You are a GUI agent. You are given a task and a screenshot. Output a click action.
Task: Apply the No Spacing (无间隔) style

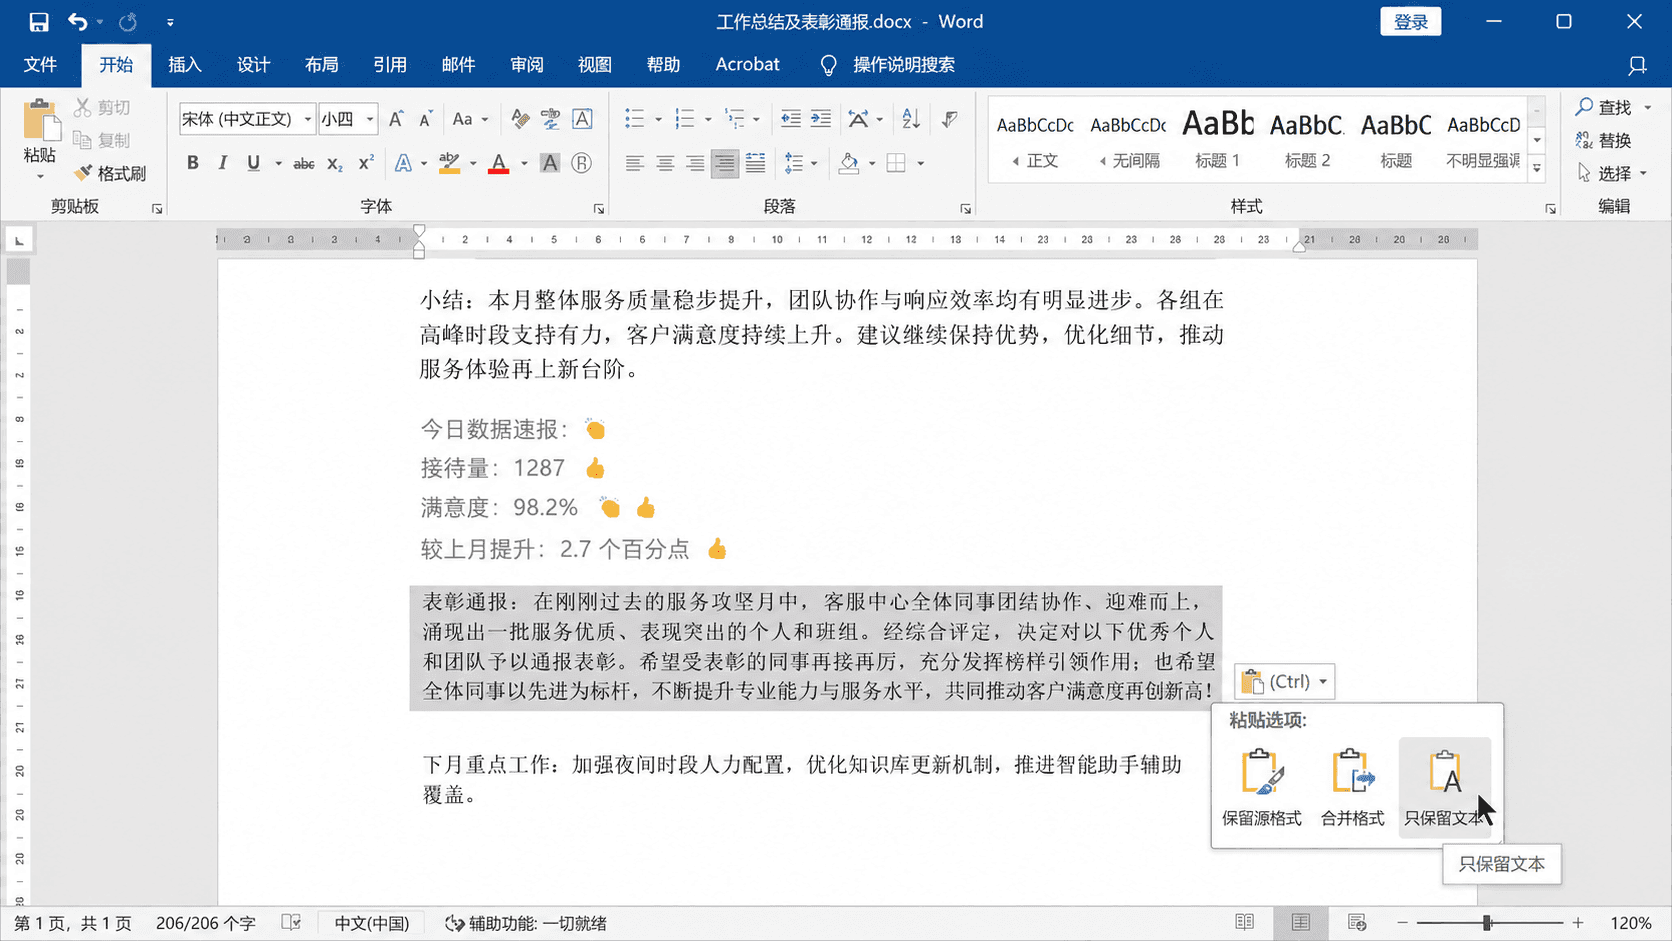(1128, 139)
